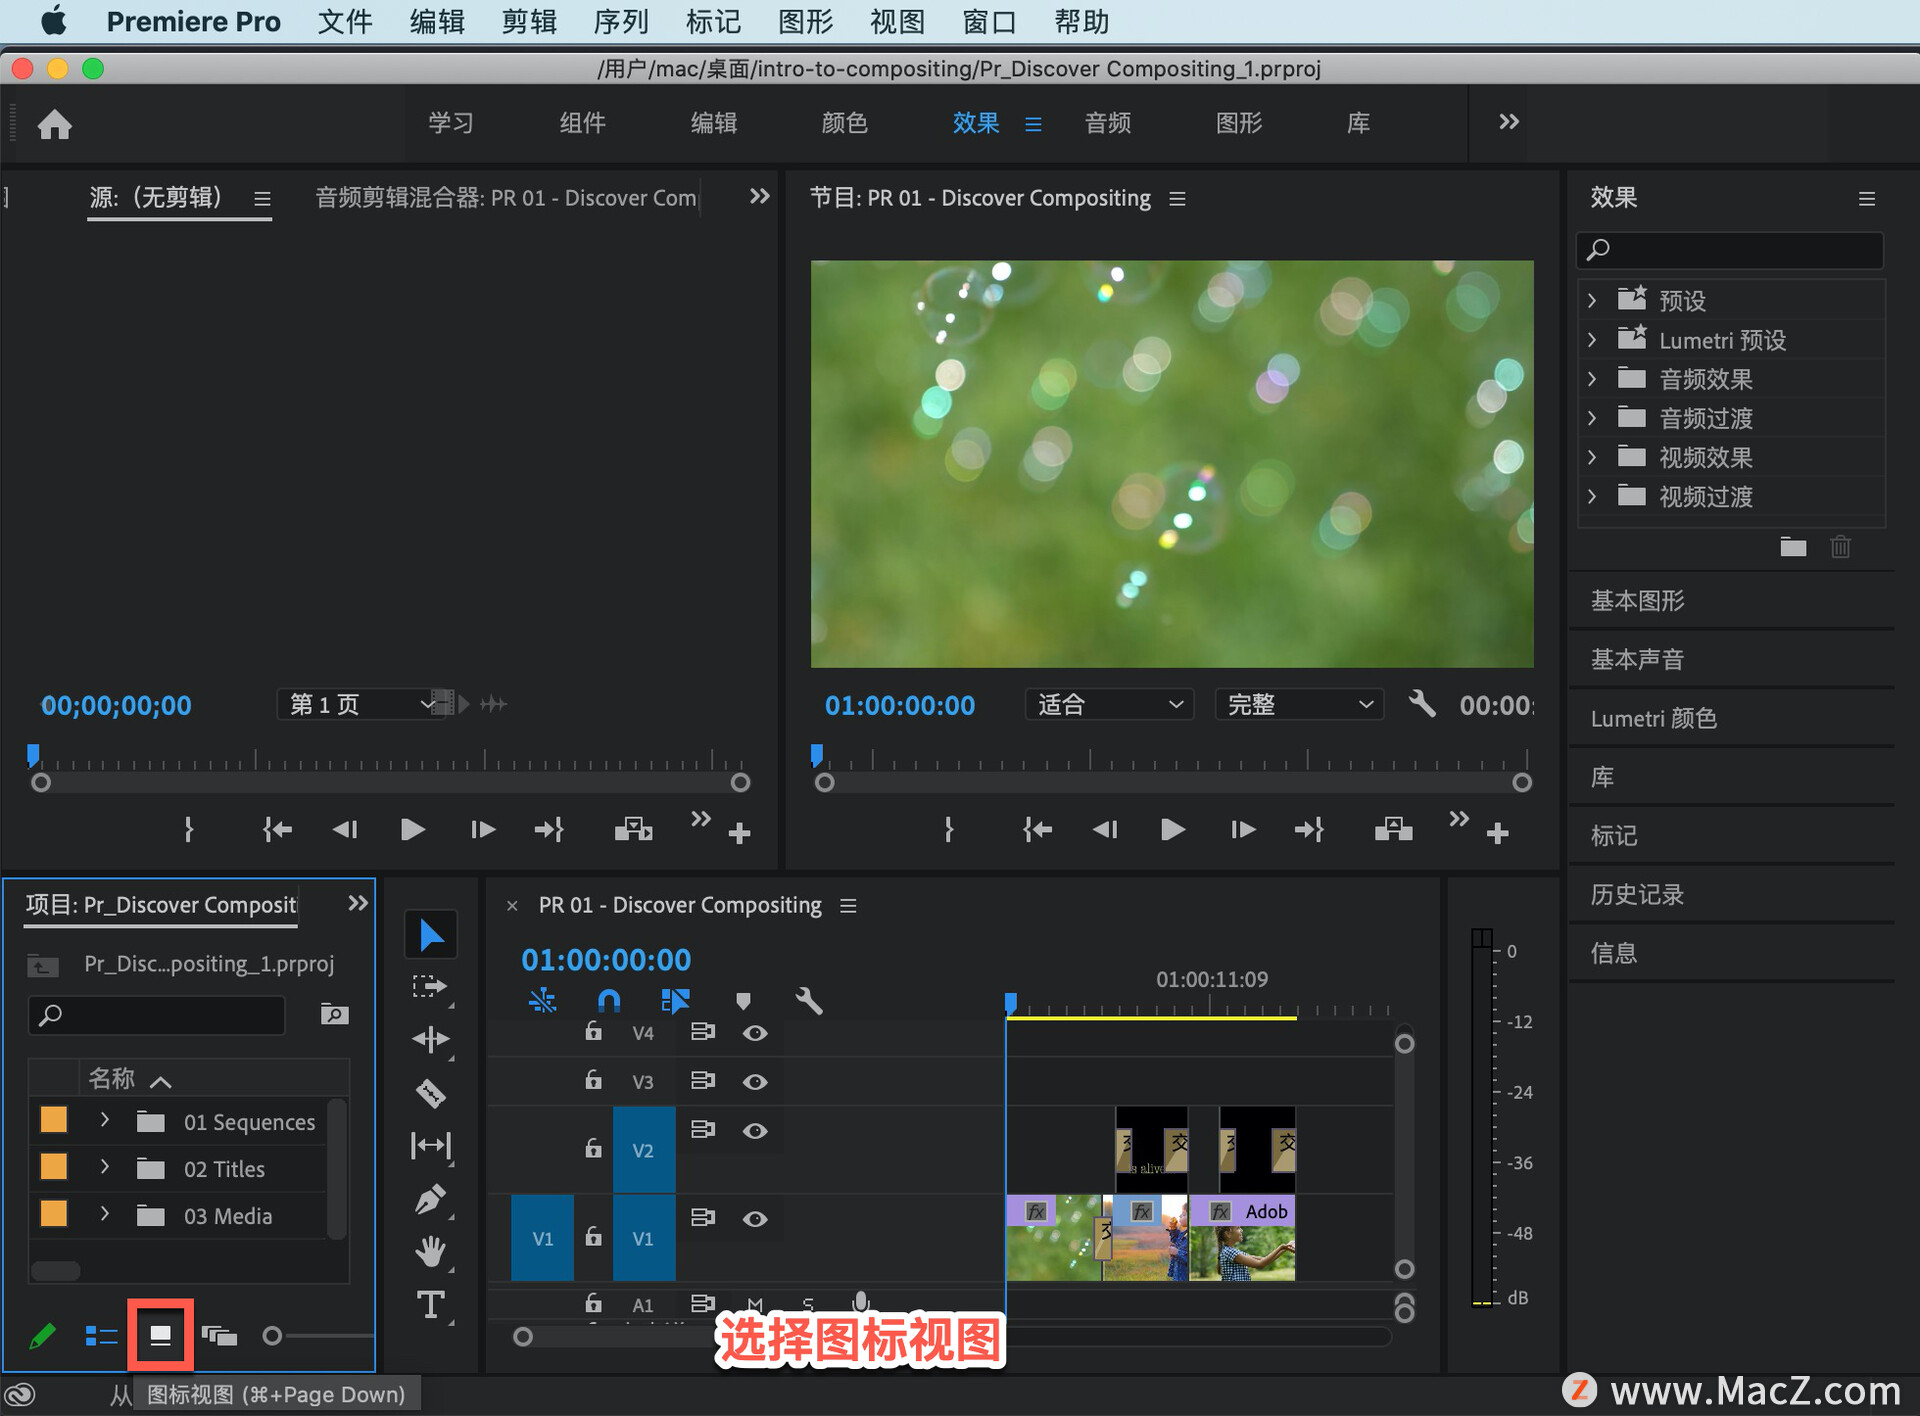Switch to the 编辑 workspace tab
Screen dimensions: 1920x1416
tap(713, 123)
